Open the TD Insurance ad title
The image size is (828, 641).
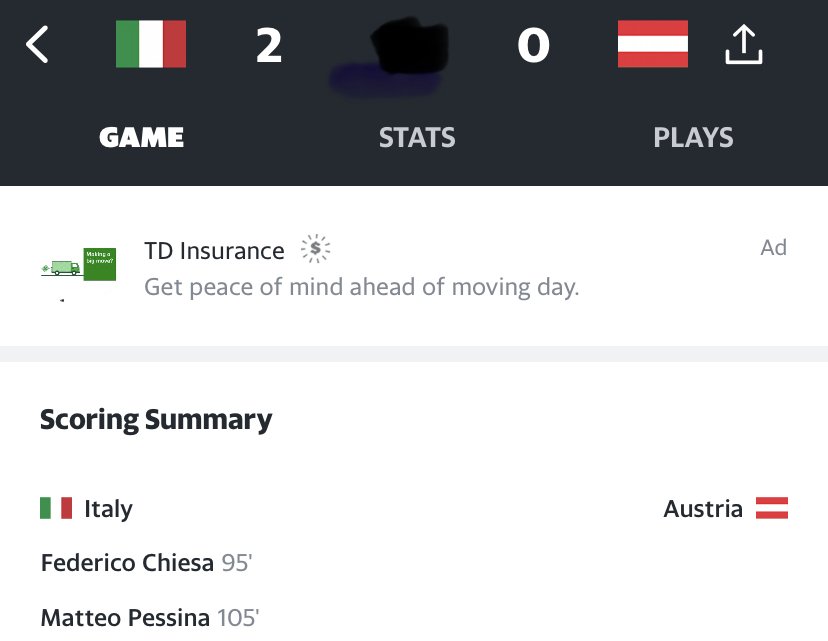tap(214, 250)
